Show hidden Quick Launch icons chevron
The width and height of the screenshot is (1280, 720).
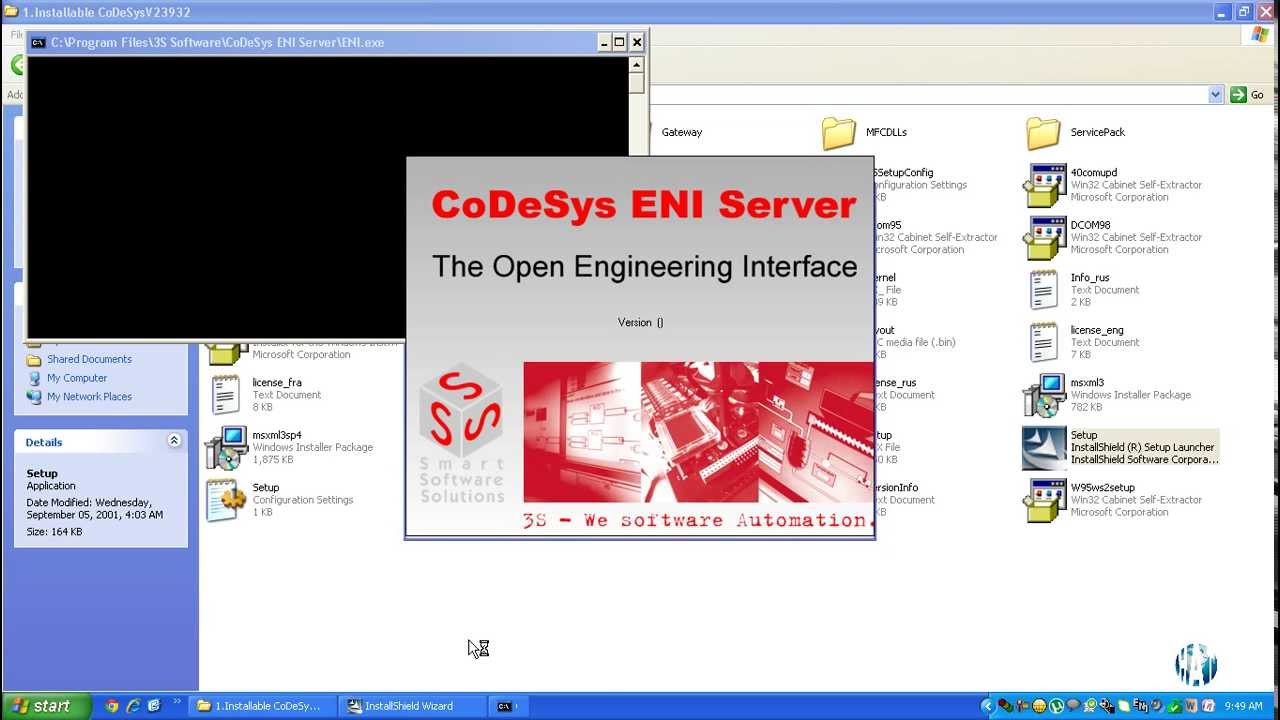pyautogui.click(x=178, y=703)
